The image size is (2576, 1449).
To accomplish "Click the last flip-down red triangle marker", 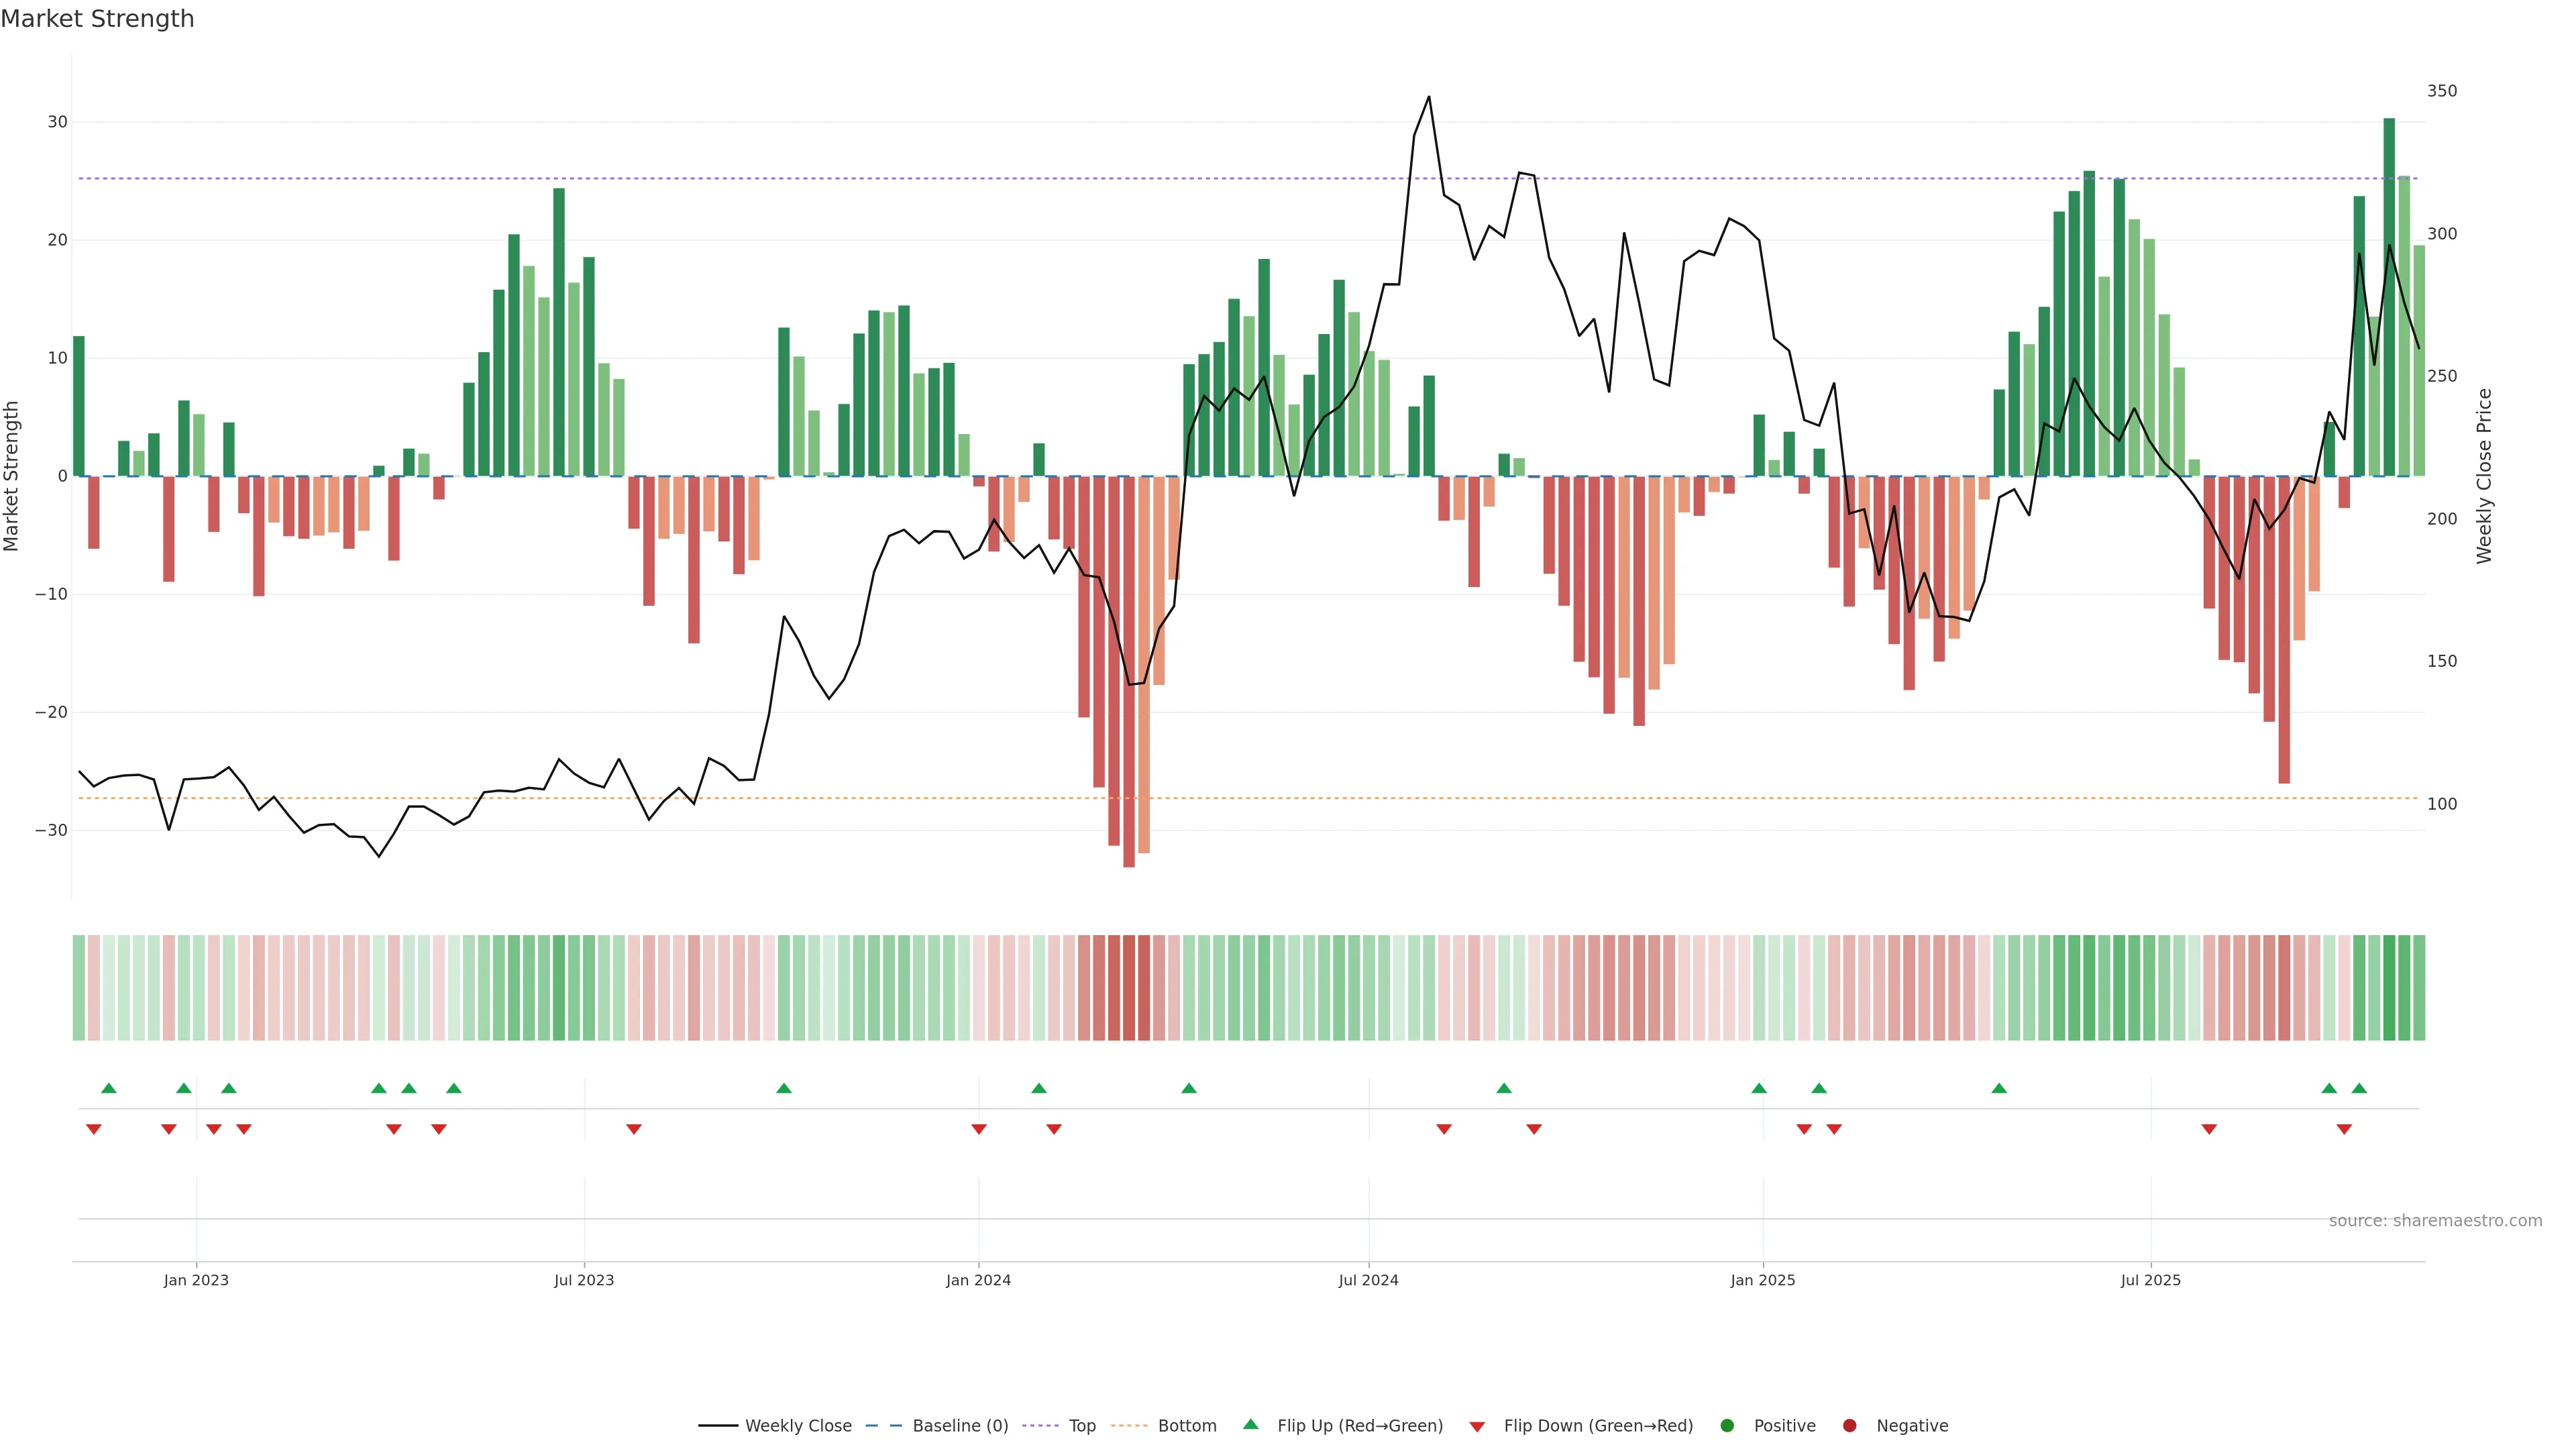I will click(x=2344, y=1129).
